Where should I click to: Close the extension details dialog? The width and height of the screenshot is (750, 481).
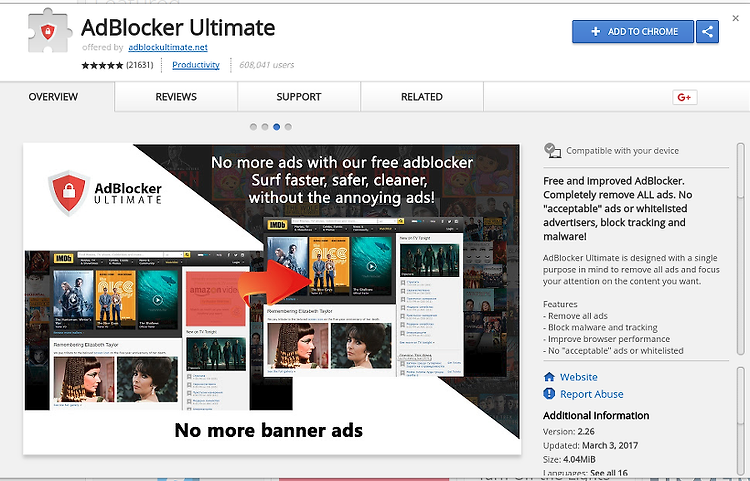pyautogui.click(x=735, y=18)
